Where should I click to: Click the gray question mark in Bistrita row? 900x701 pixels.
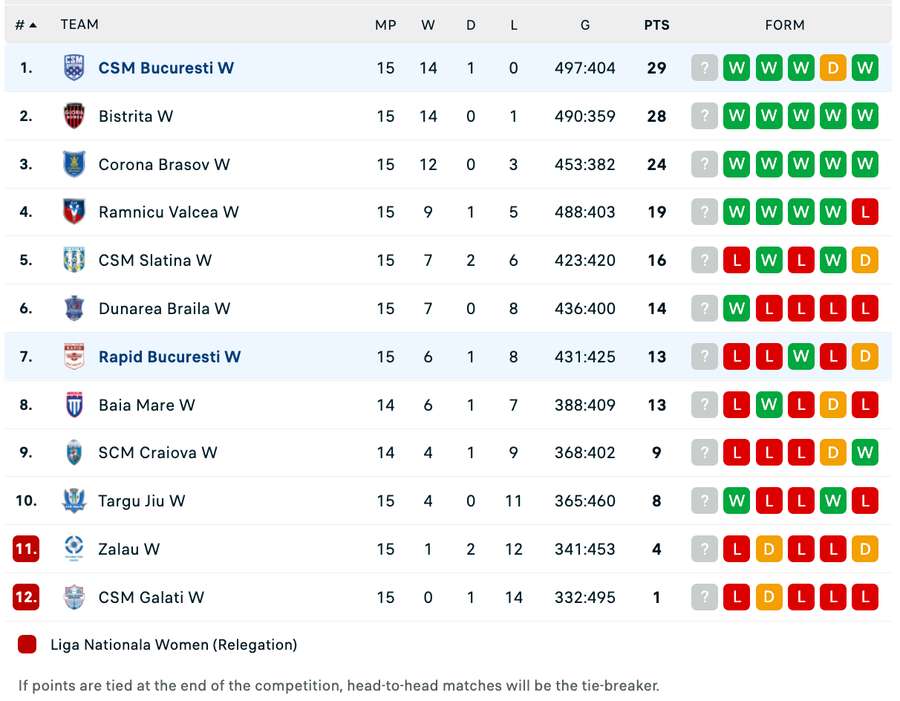pyautogui.click(x=704, y=116)
